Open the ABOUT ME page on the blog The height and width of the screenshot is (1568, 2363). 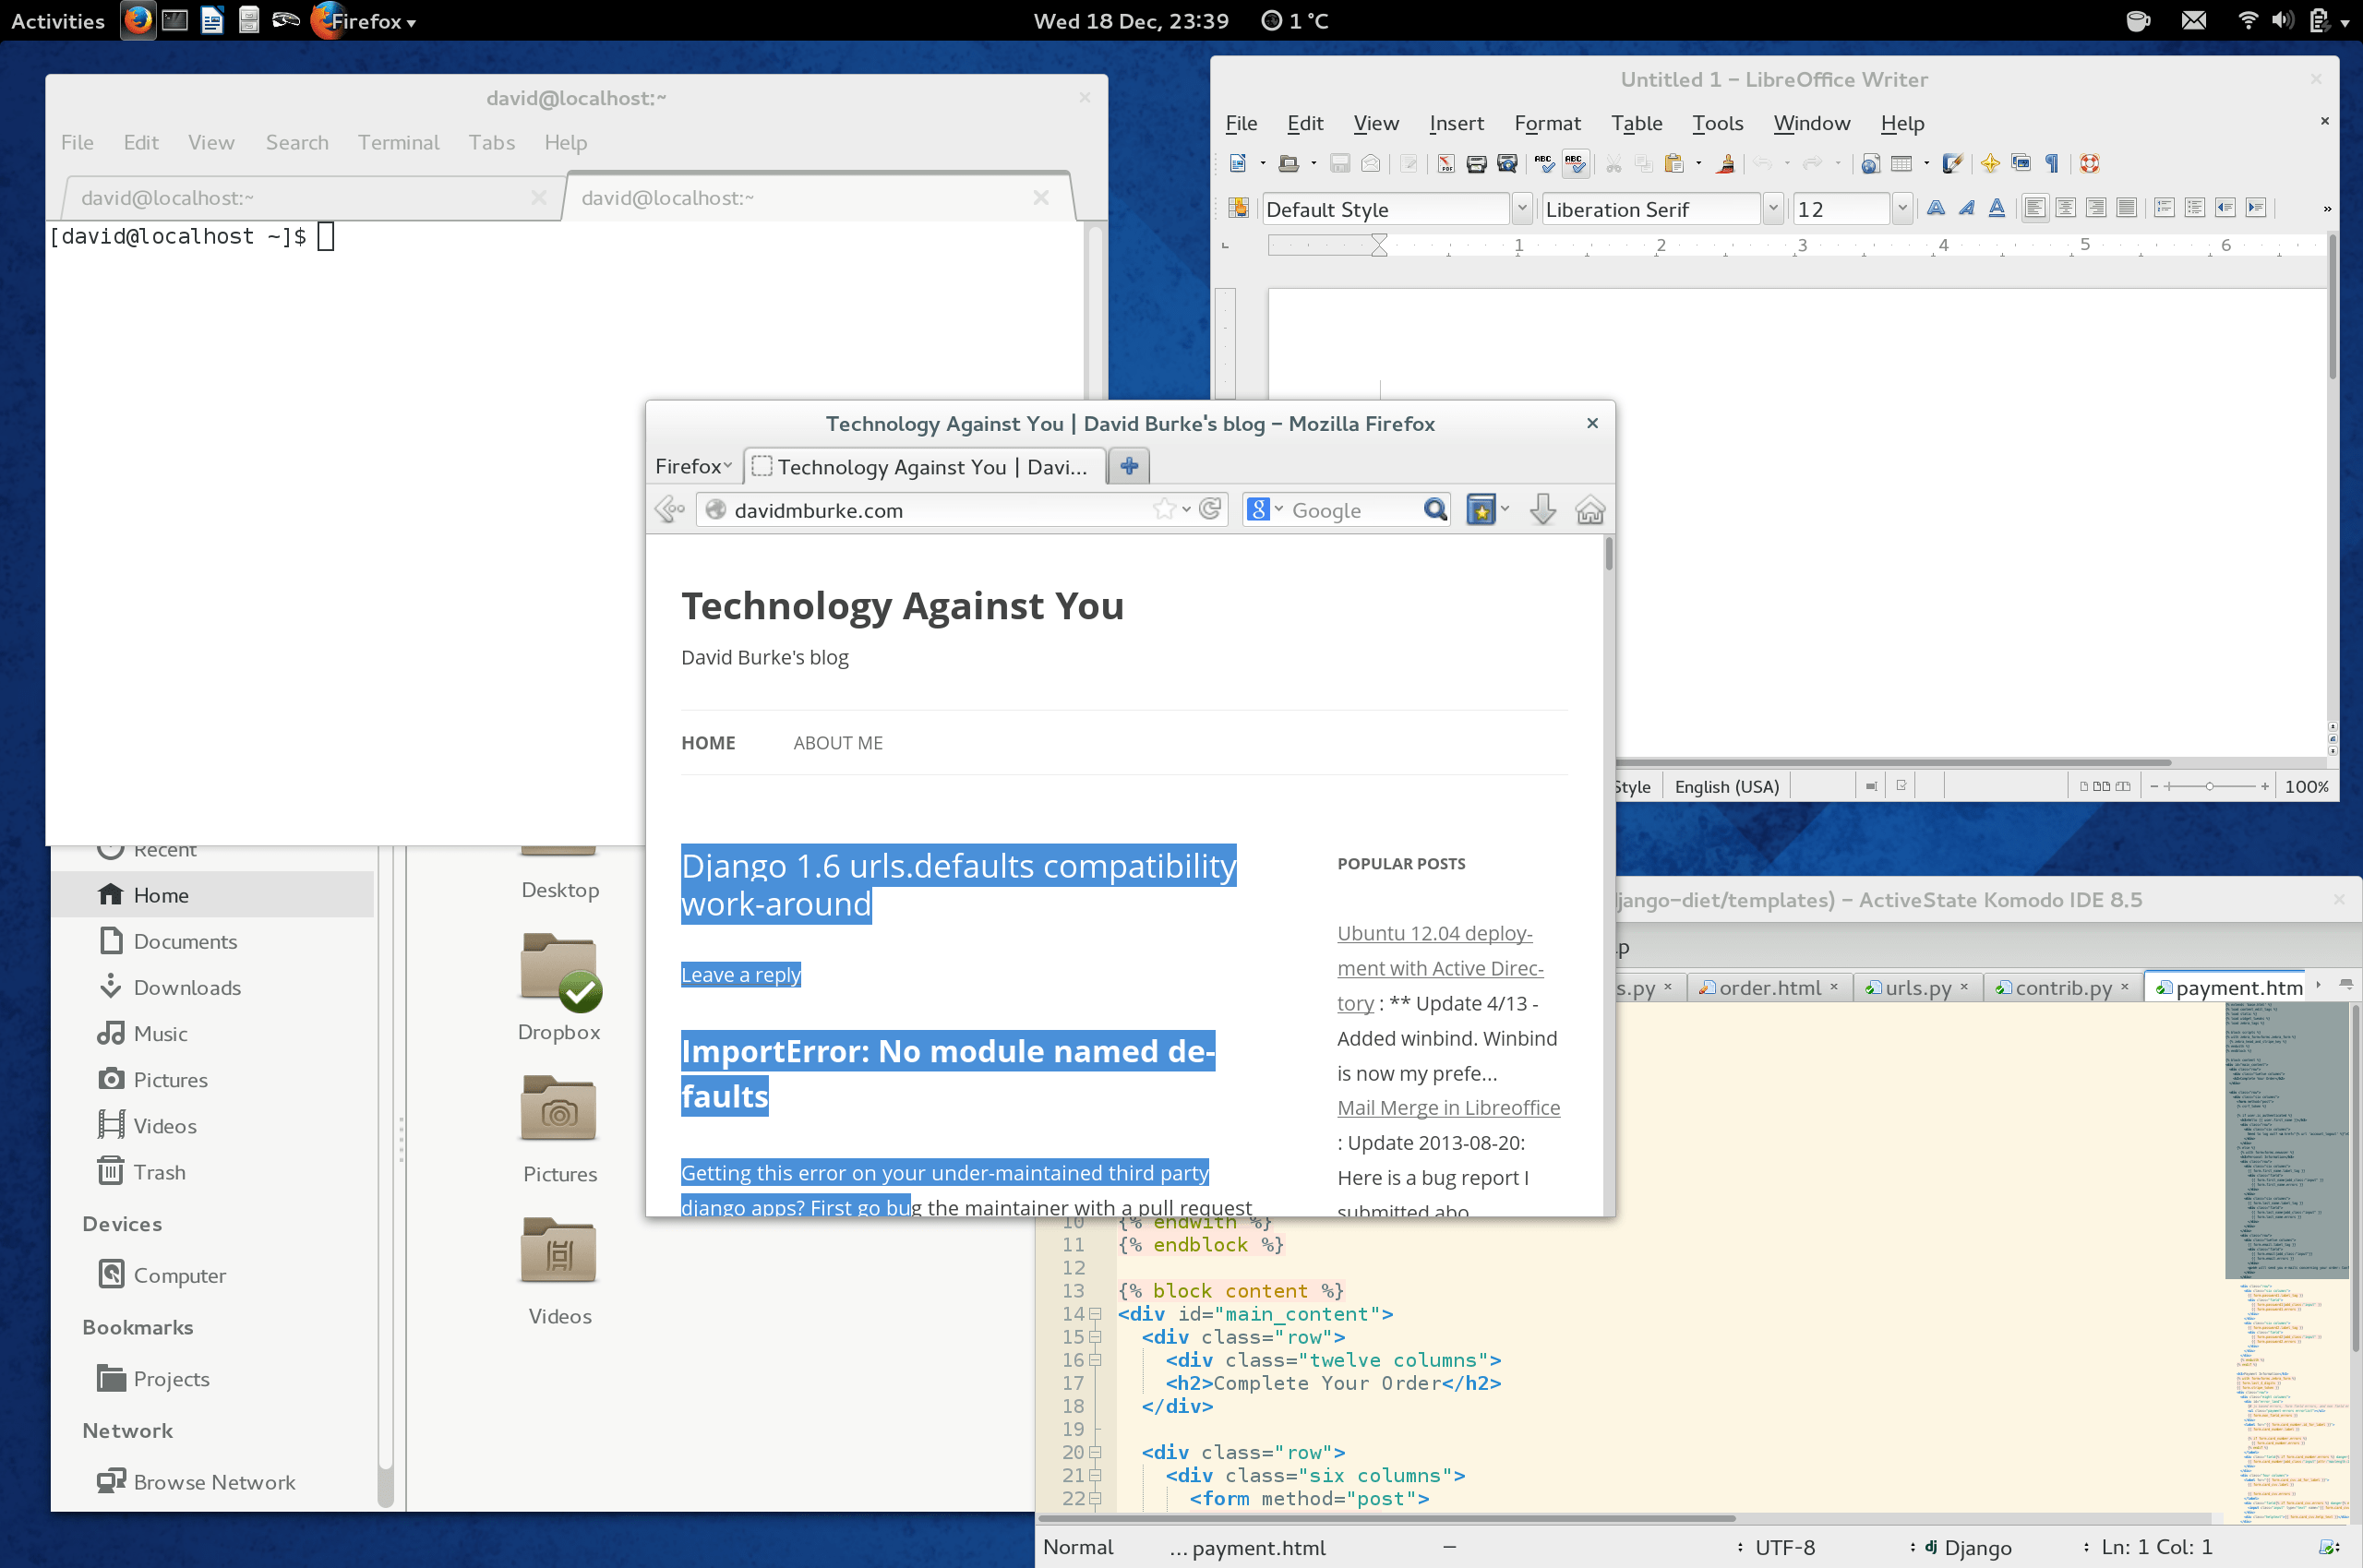[838, 742]
